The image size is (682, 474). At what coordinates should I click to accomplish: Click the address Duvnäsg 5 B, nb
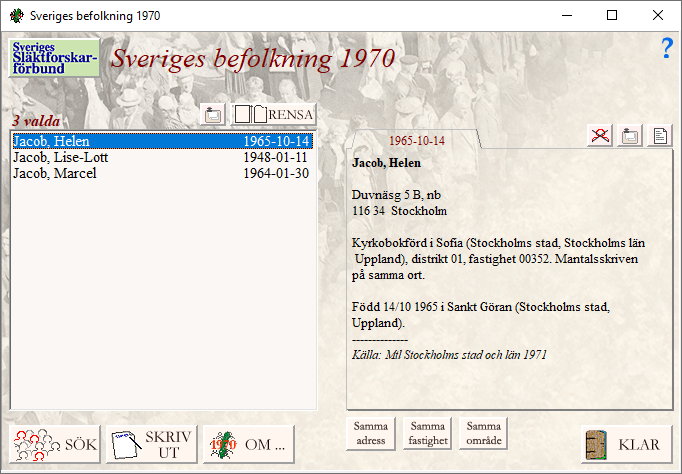click(396, 195)
